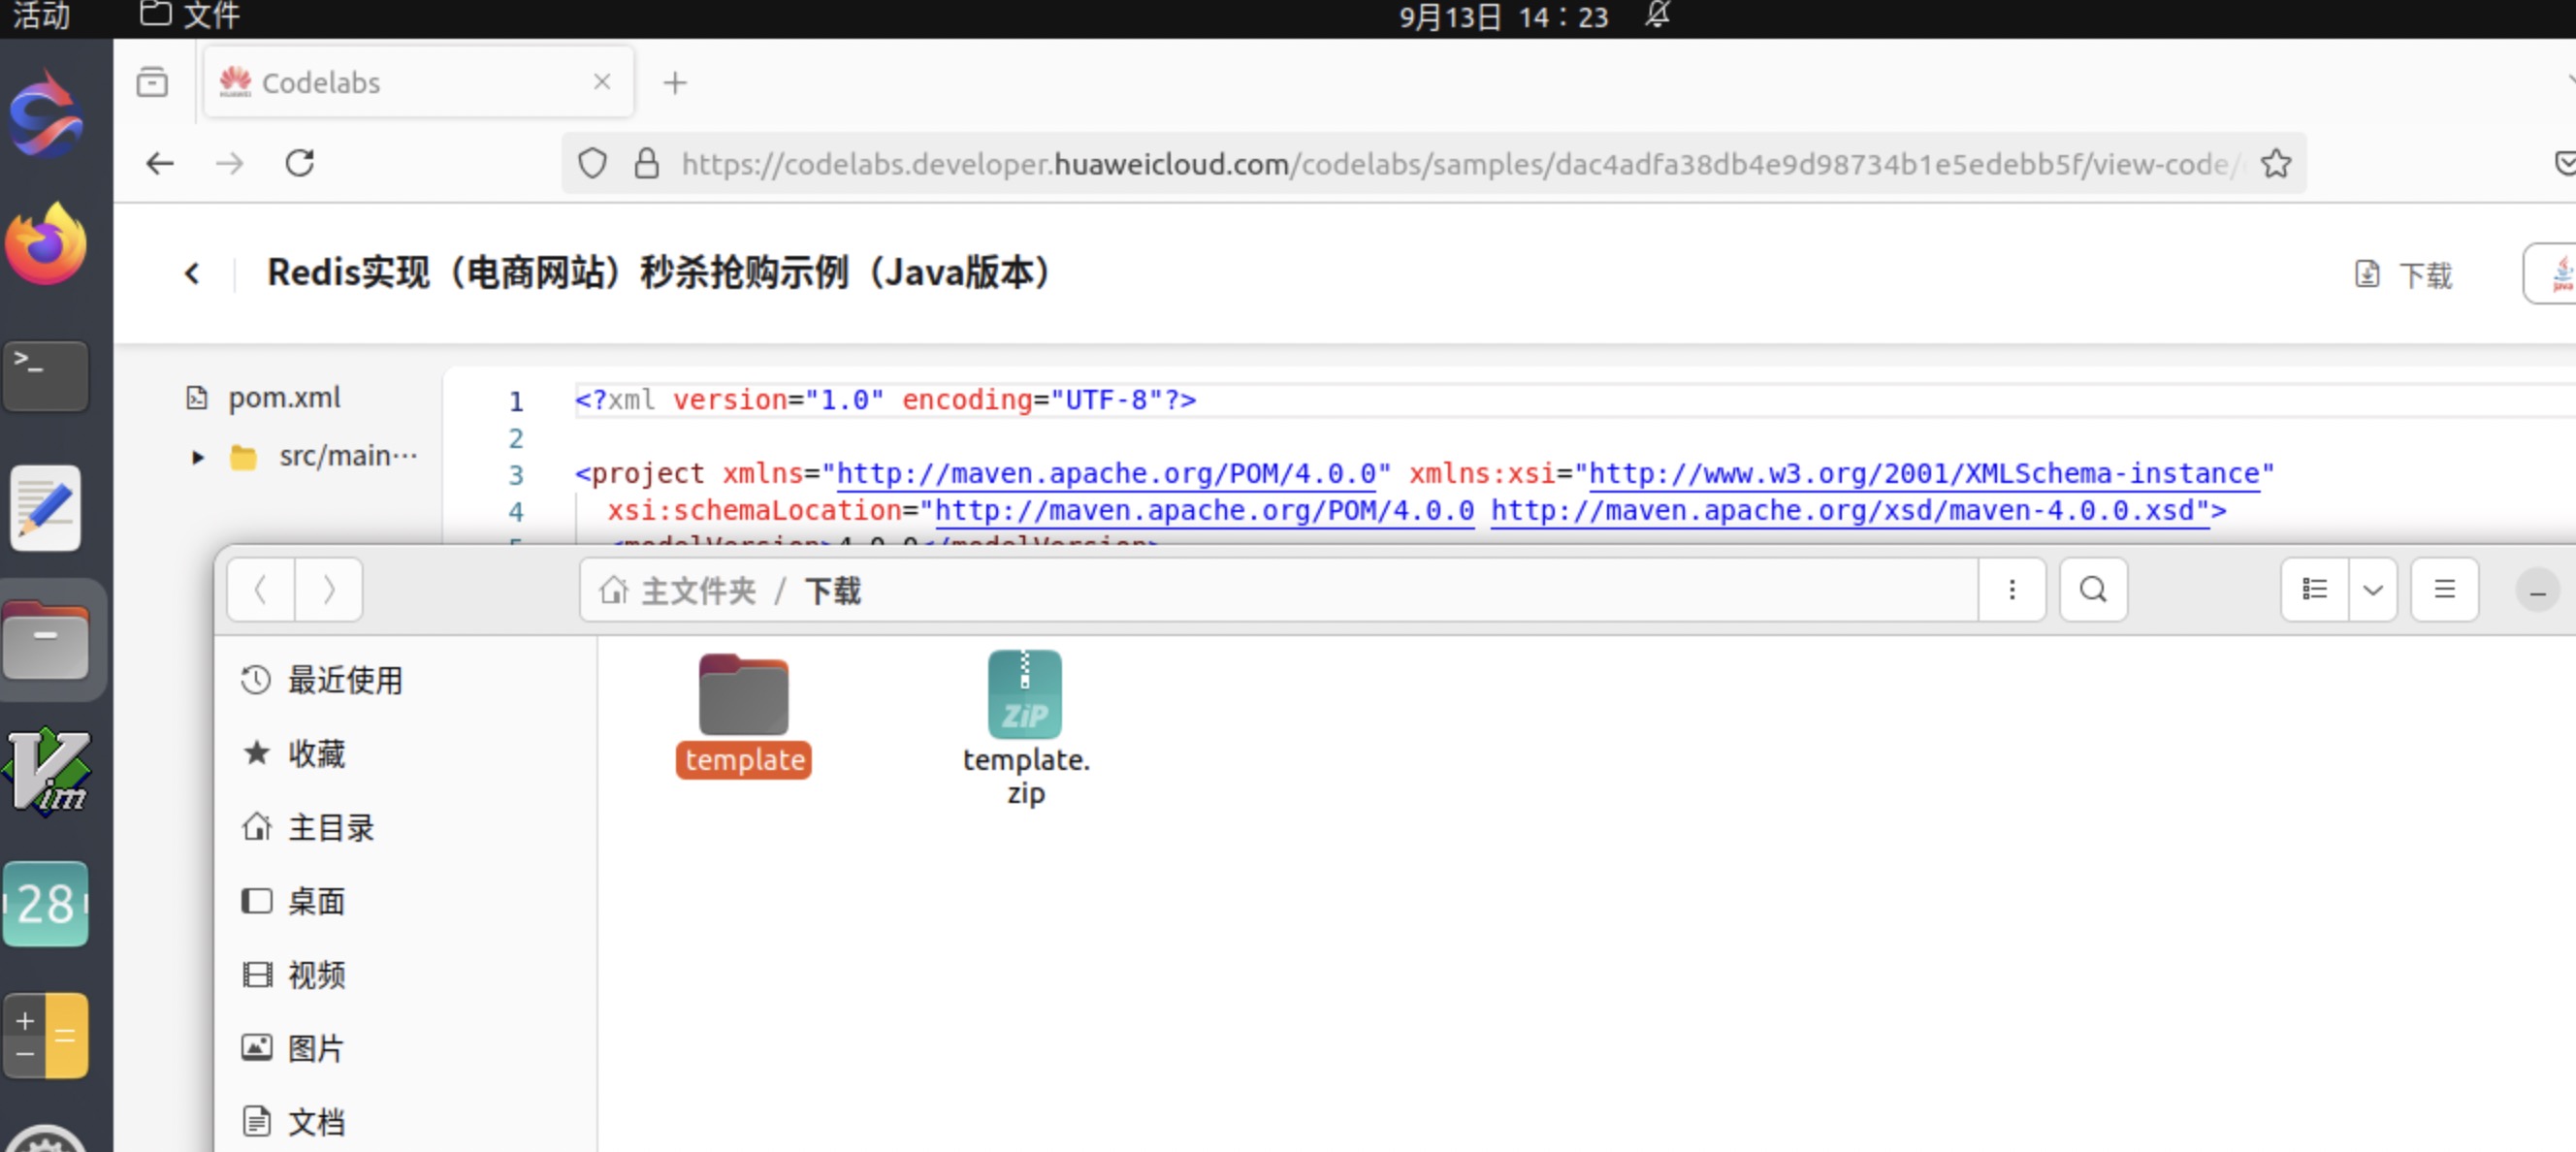The height and width of the screenshot is (1152, 2576).
Task: Click the shield tracking protection icon
Action: (592, 163)
